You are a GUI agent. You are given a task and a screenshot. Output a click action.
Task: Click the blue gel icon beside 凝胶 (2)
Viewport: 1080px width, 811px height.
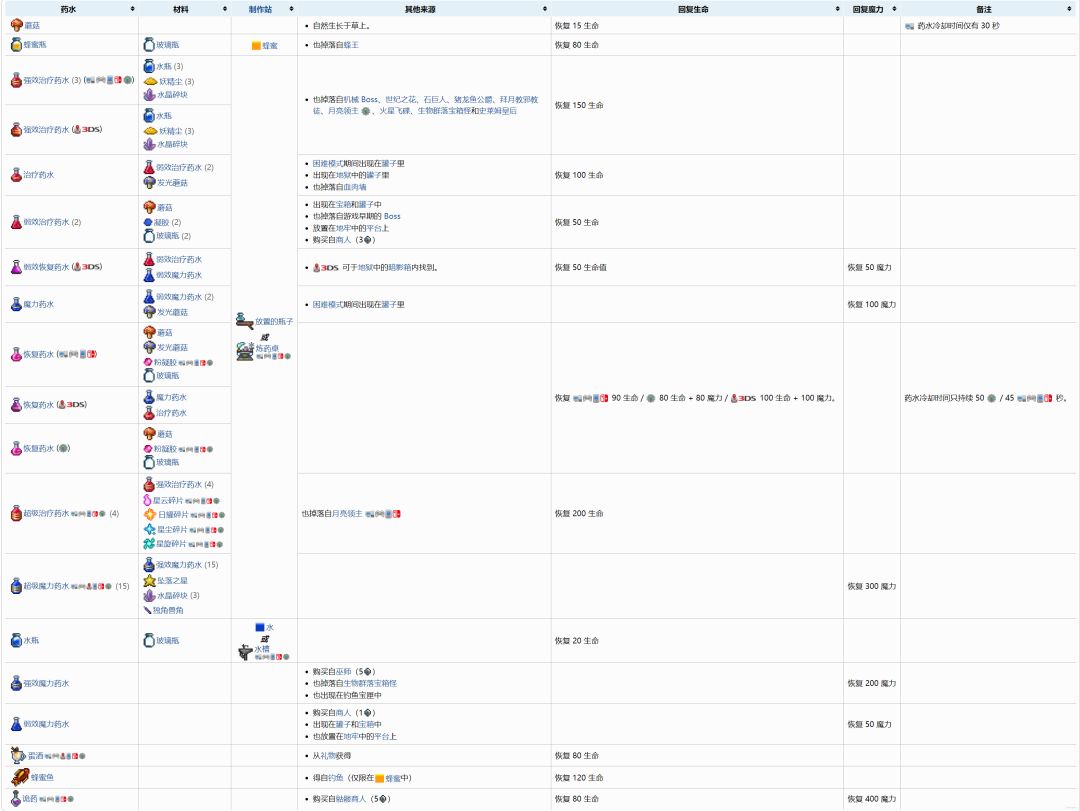coord(147,222)
